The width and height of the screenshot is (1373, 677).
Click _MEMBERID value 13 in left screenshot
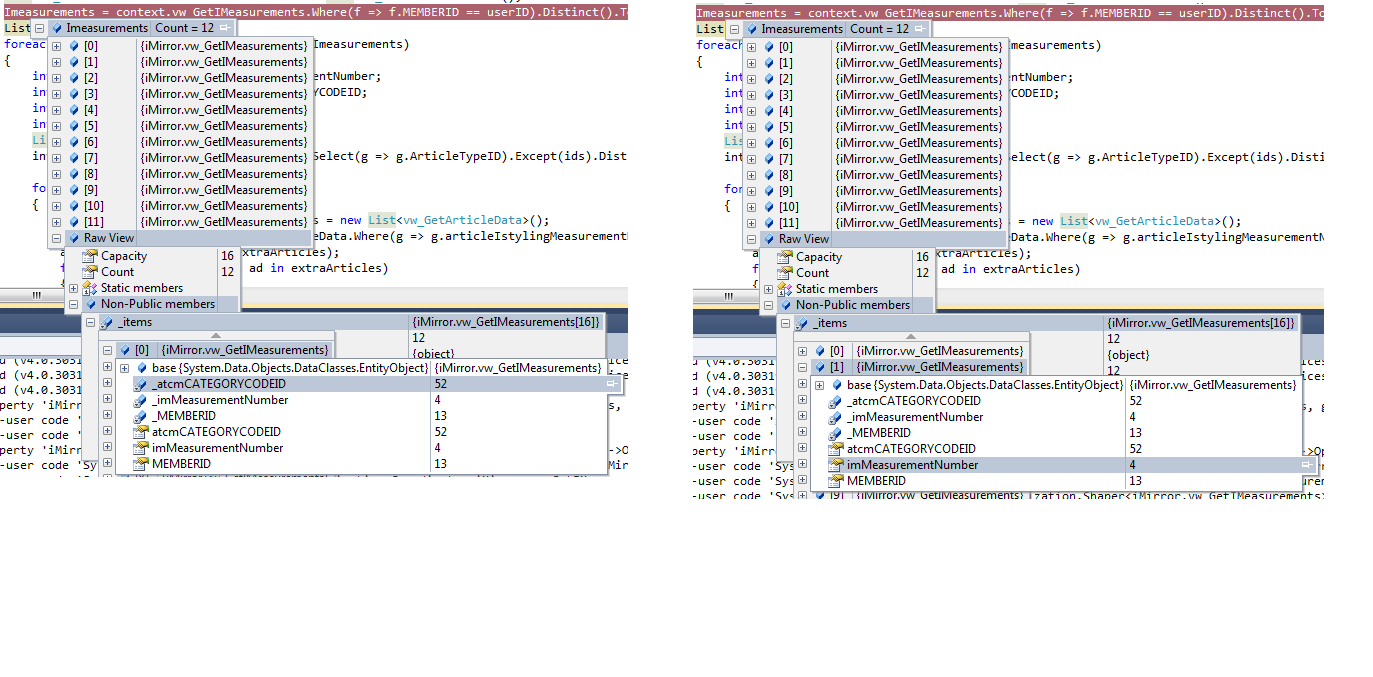click(440, 416)
